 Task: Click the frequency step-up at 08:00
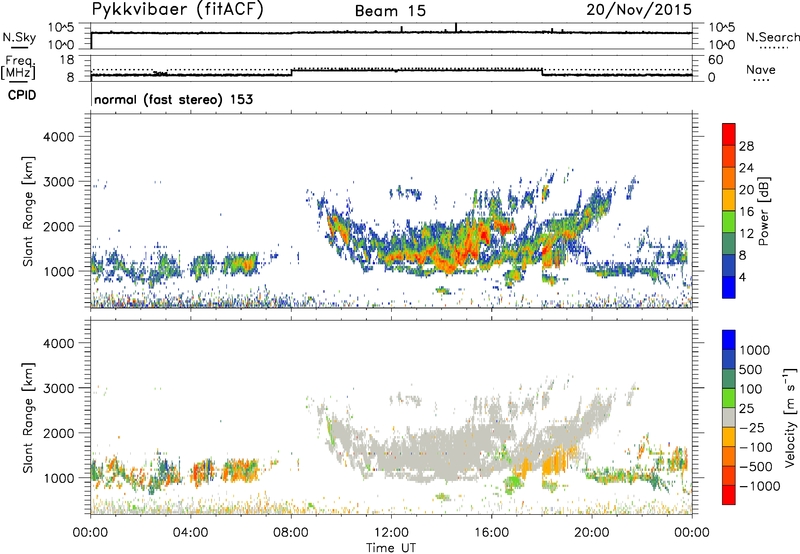pos(291,72)
